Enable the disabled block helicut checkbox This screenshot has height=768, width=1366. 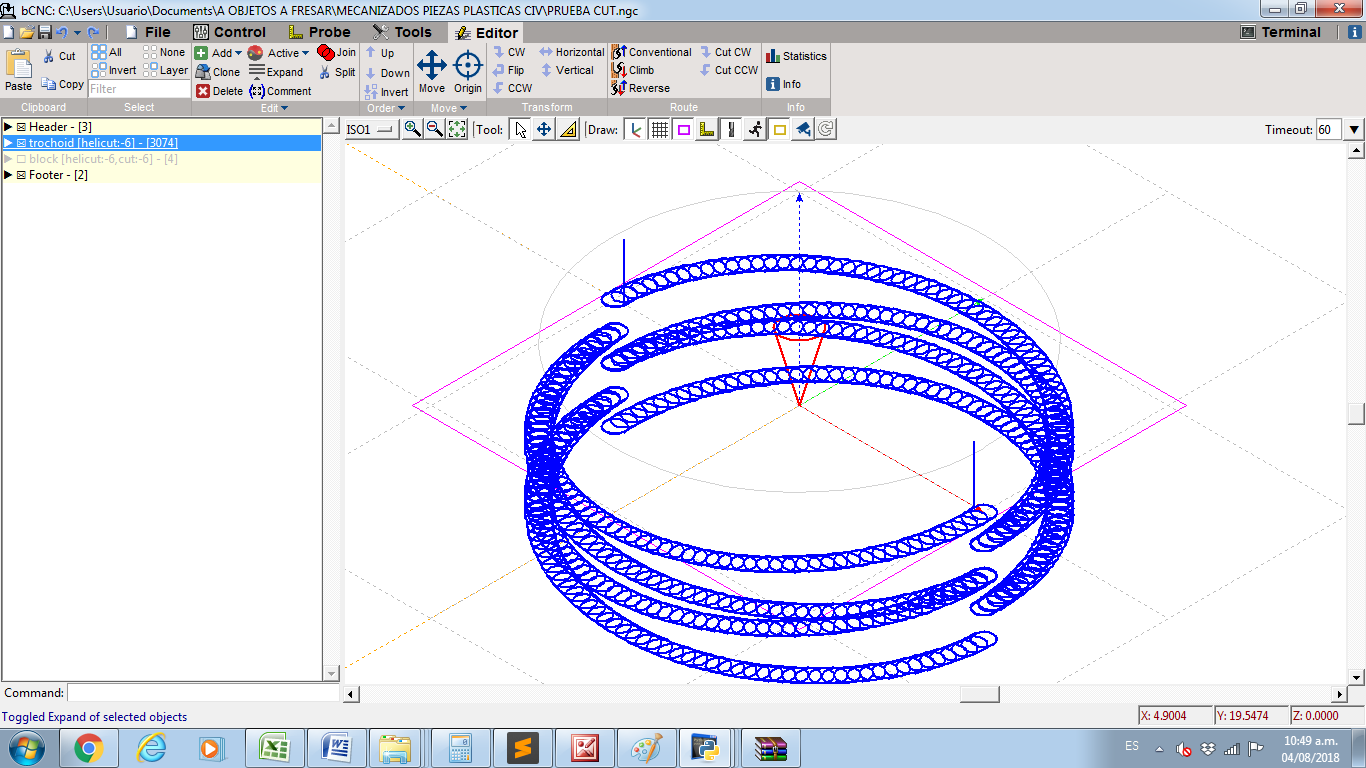click(x=22, y=159)
